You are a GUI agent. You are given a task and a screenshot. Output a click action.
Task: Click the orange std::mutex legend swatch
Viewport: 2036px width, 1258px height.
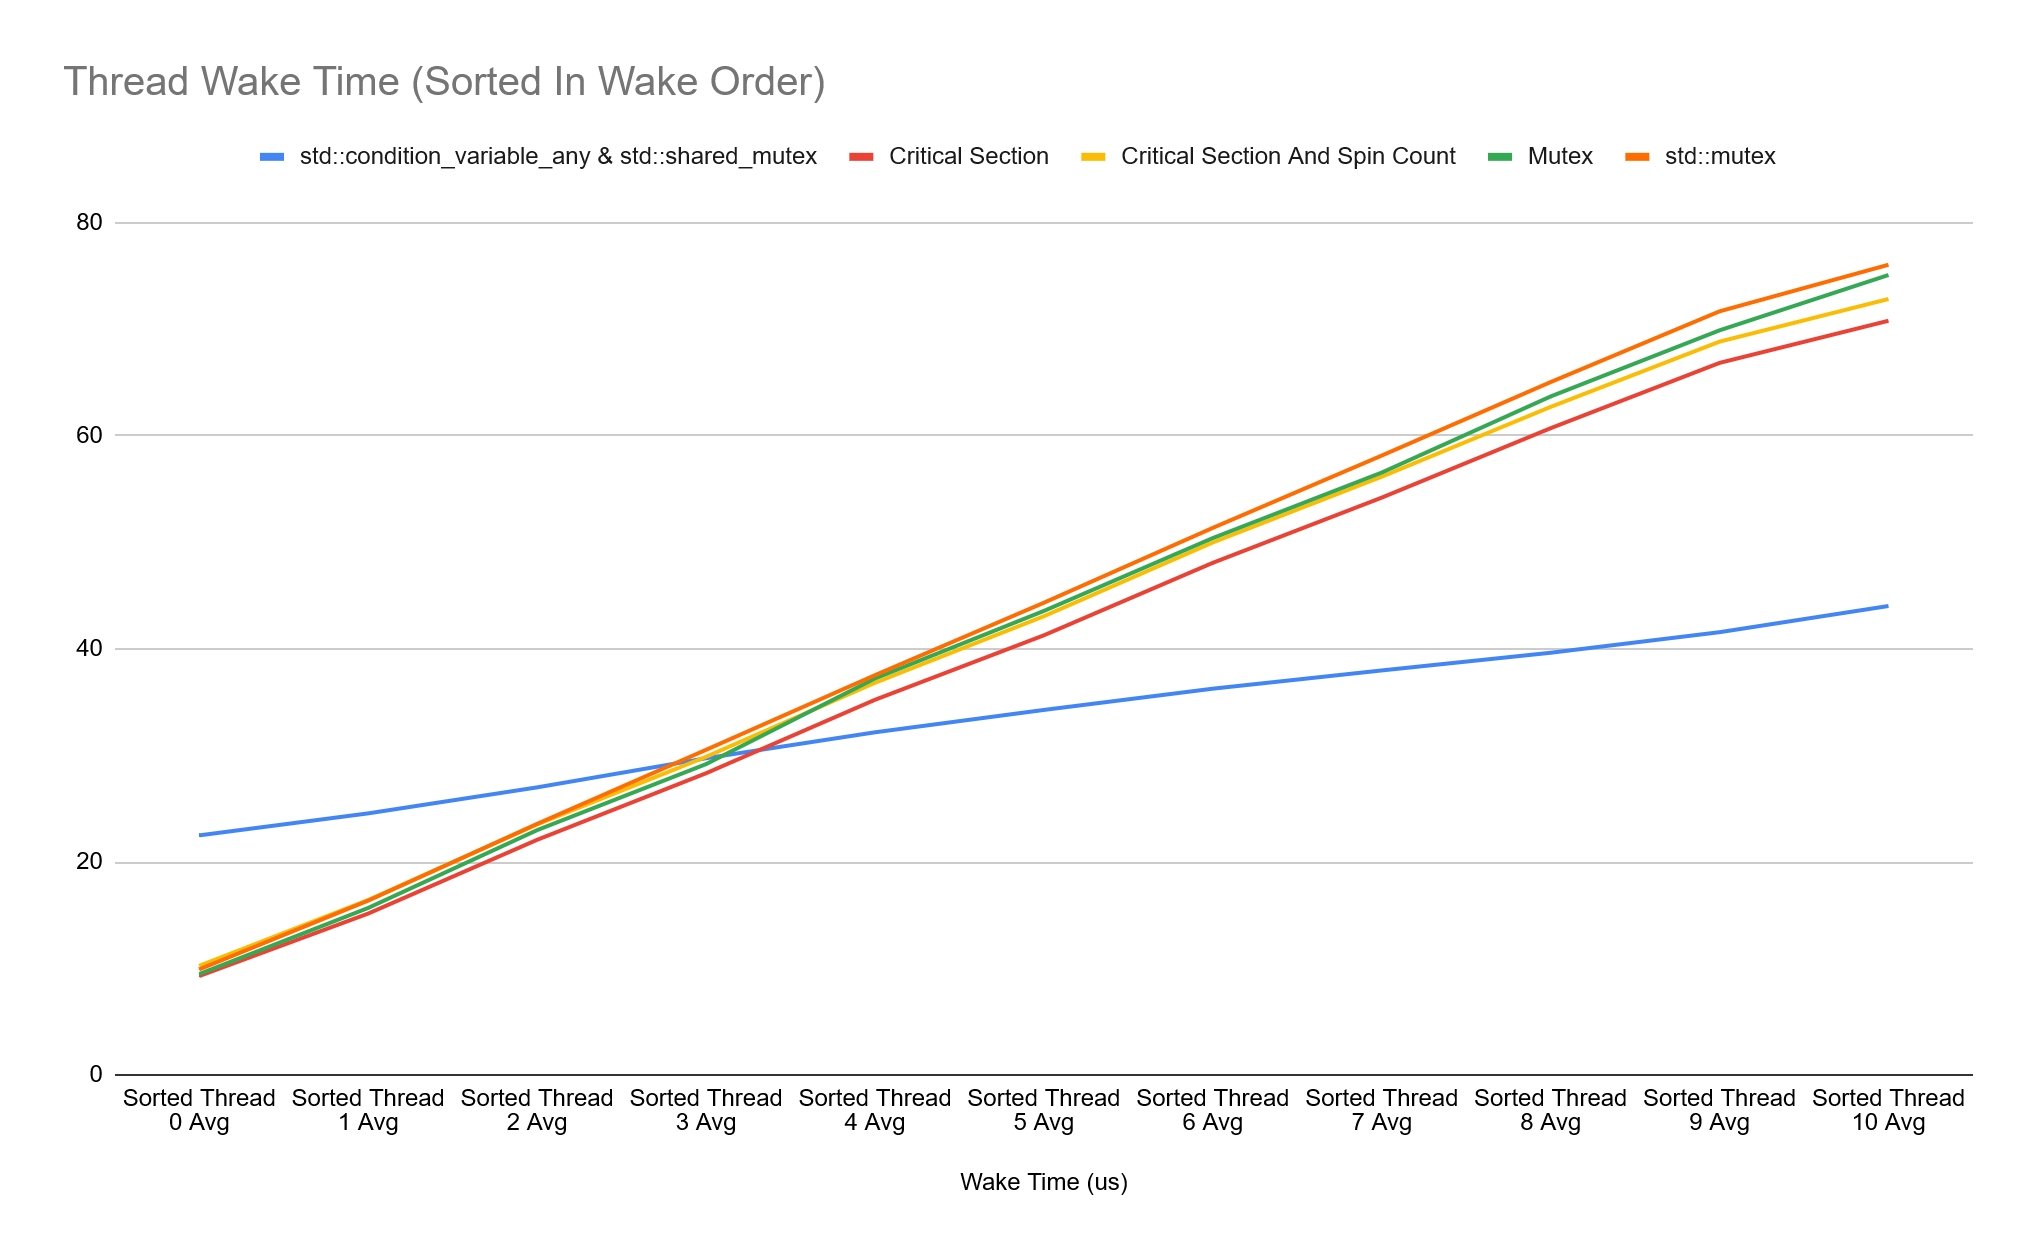pyautogui.click(x=1637, y=157)
